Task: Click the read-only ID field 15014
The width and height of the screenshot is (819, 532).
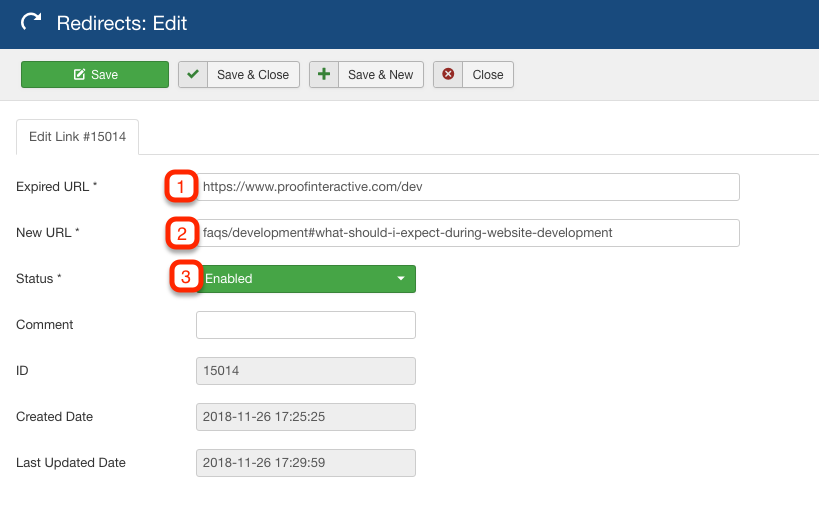Action: point(306,371)
